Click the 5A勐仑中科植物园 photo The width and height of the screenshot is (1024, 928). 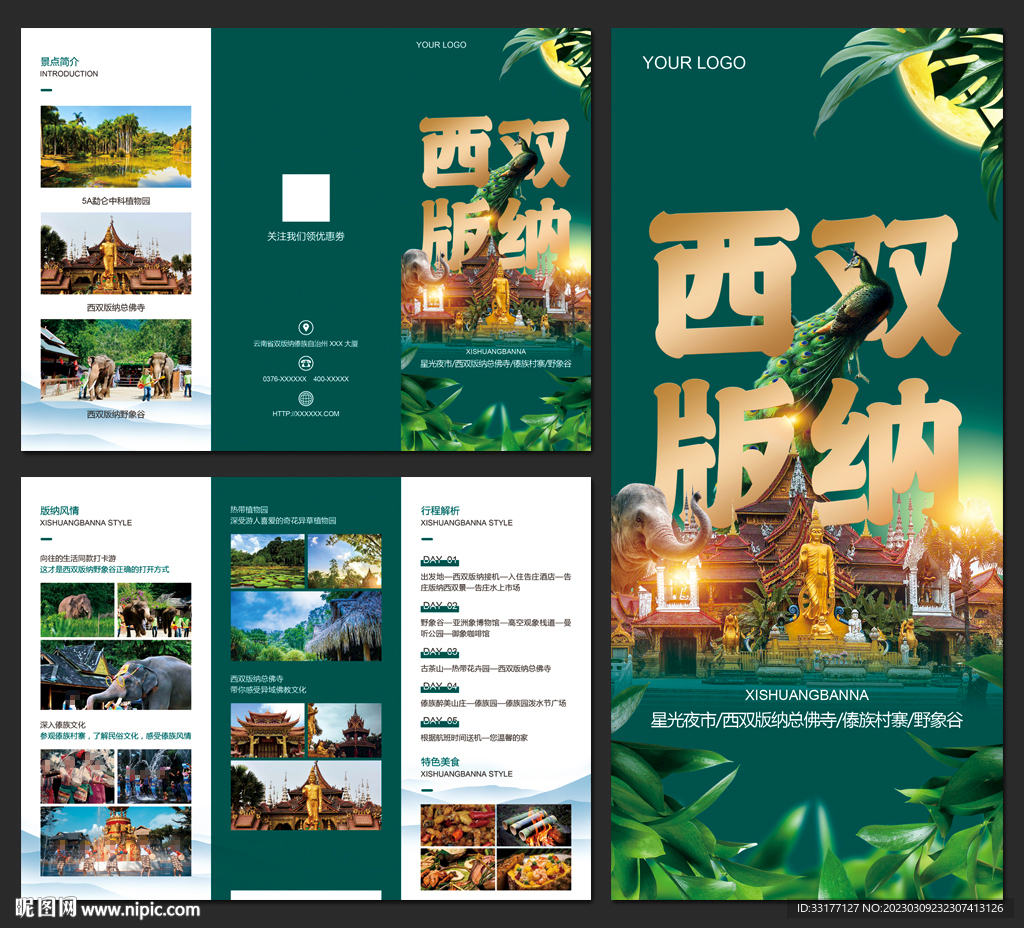pyautogui.click(x=114, y=146)
